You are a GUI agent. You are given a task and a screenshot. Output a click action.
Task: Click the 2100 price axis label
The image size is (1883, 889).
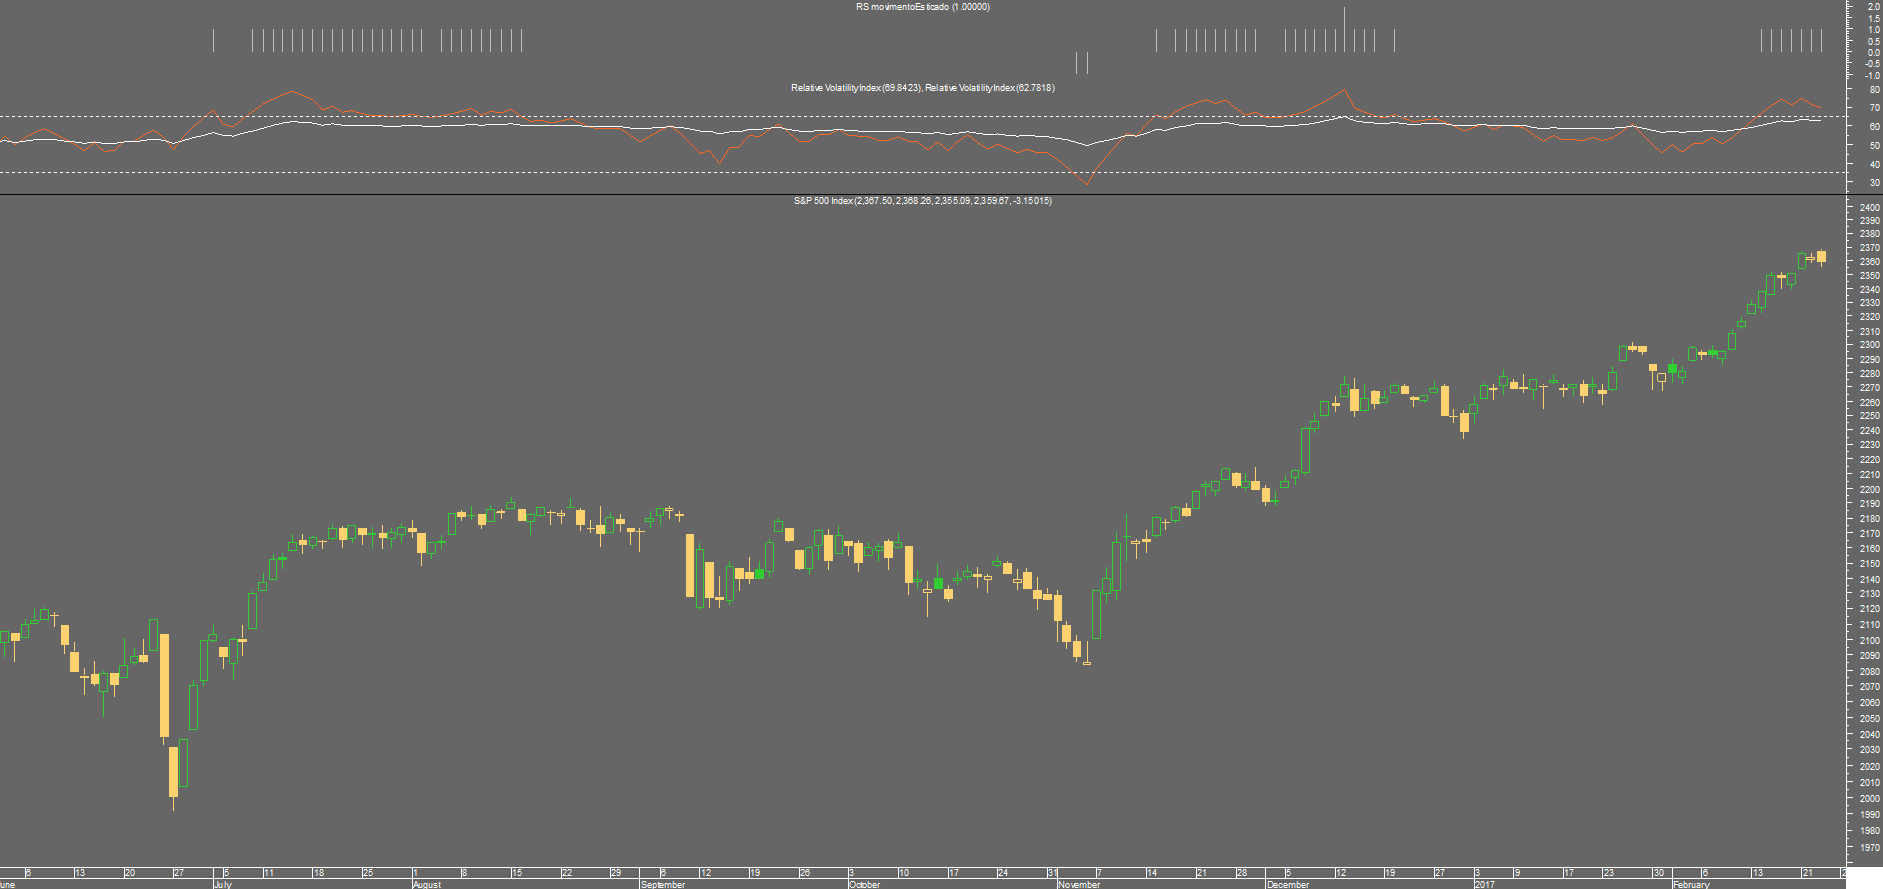pos(1869,641)
